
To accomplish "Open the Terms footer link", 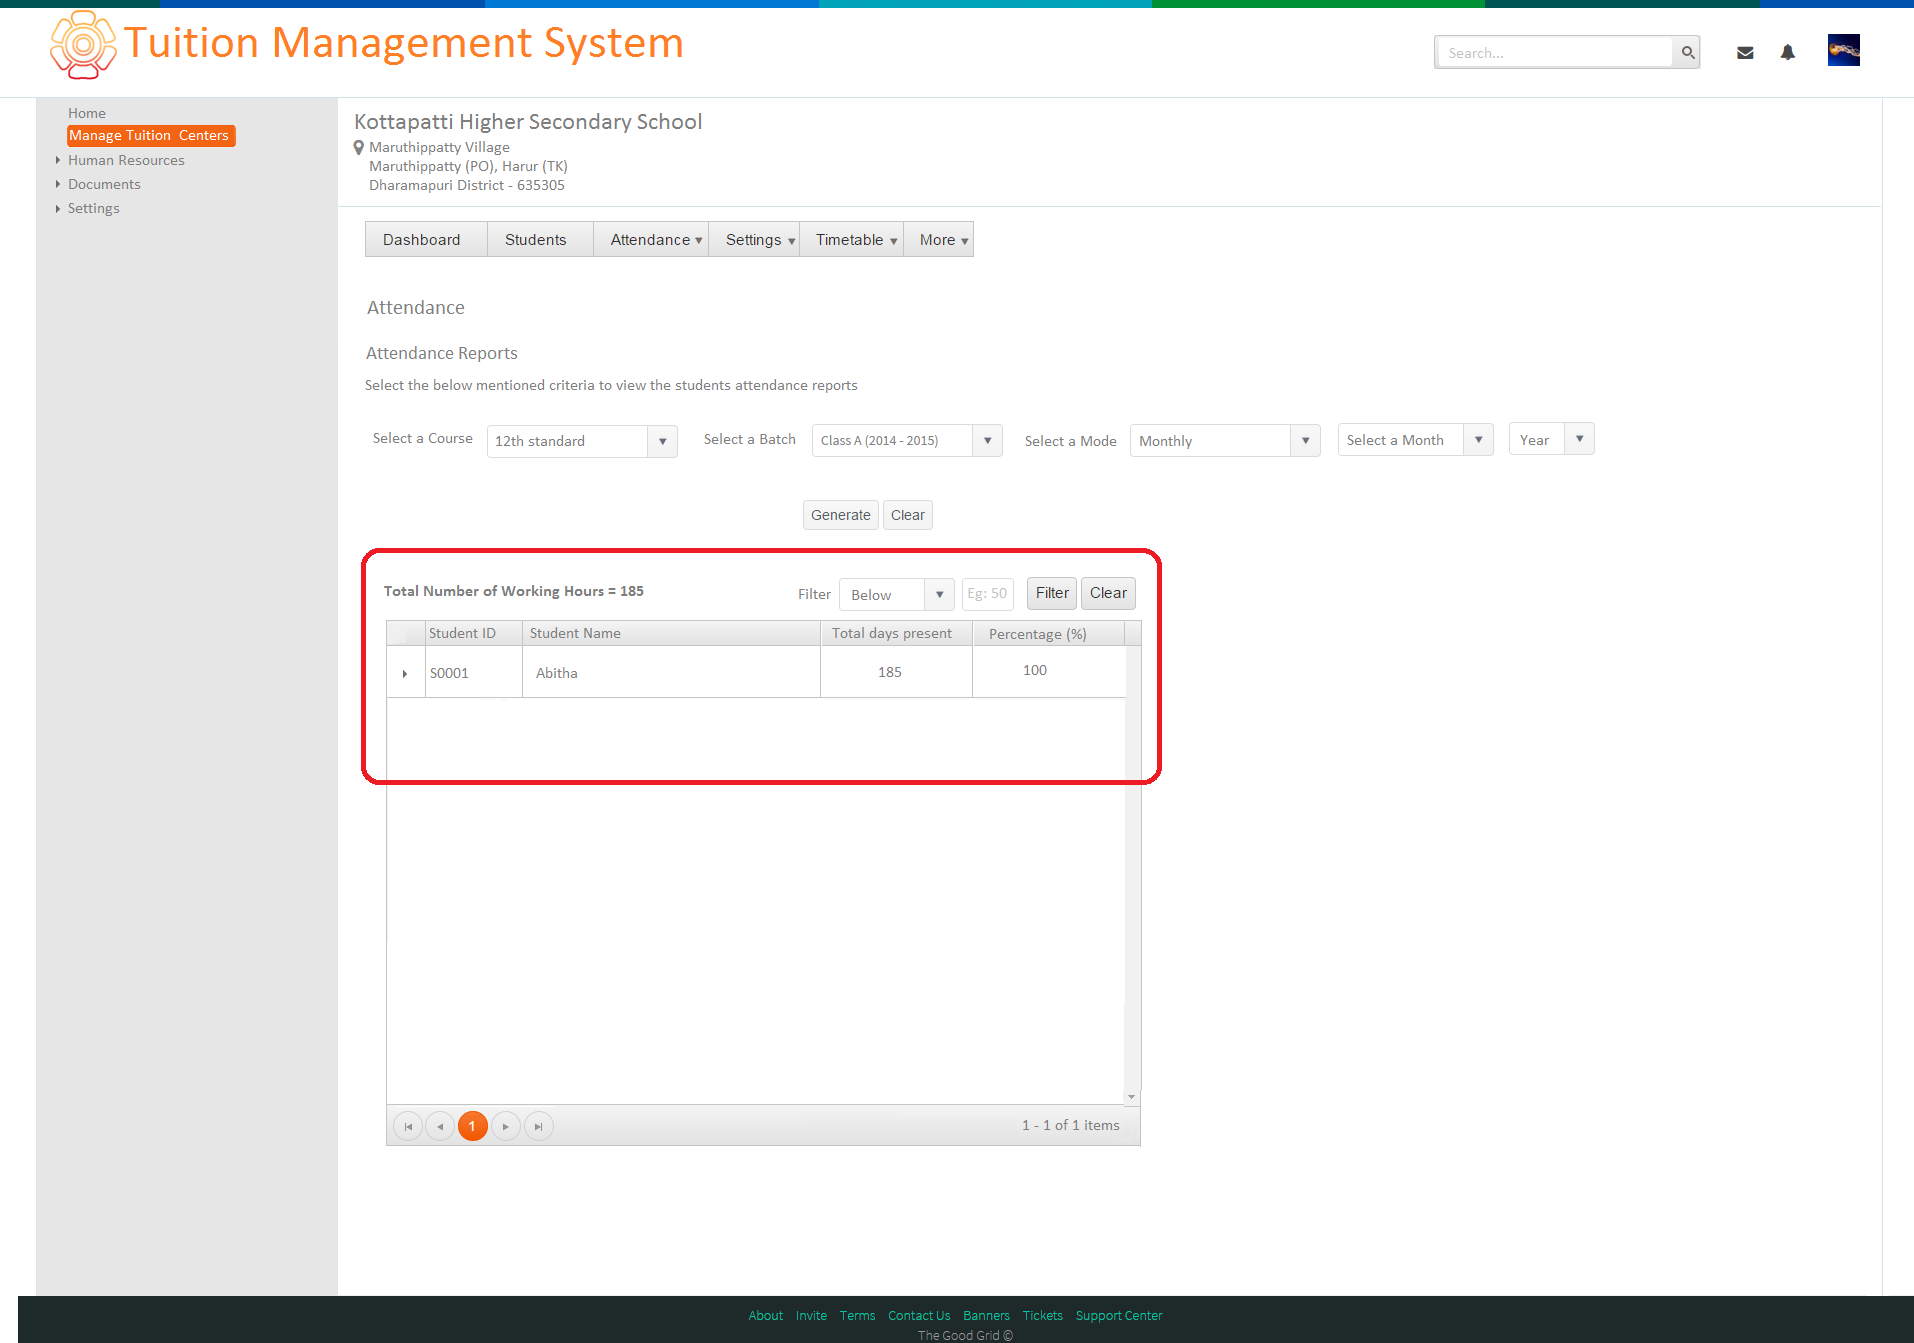I will (x=857, y=1316).
